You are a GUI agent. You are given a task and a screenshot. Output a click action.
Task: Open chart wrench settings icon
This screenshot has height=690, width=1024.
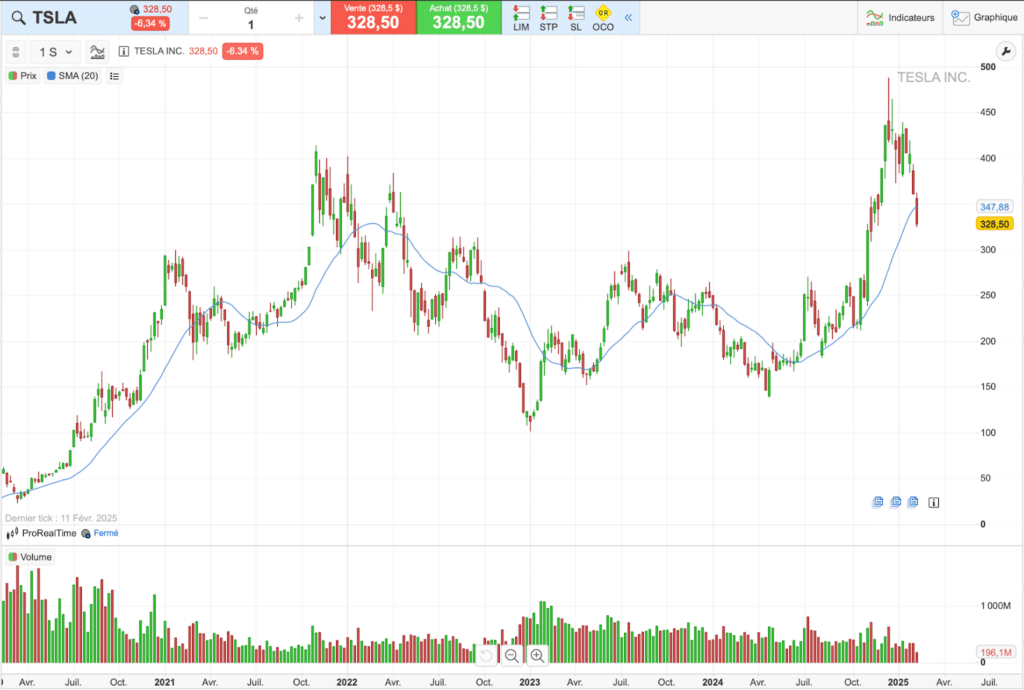tap(1006, 51)
